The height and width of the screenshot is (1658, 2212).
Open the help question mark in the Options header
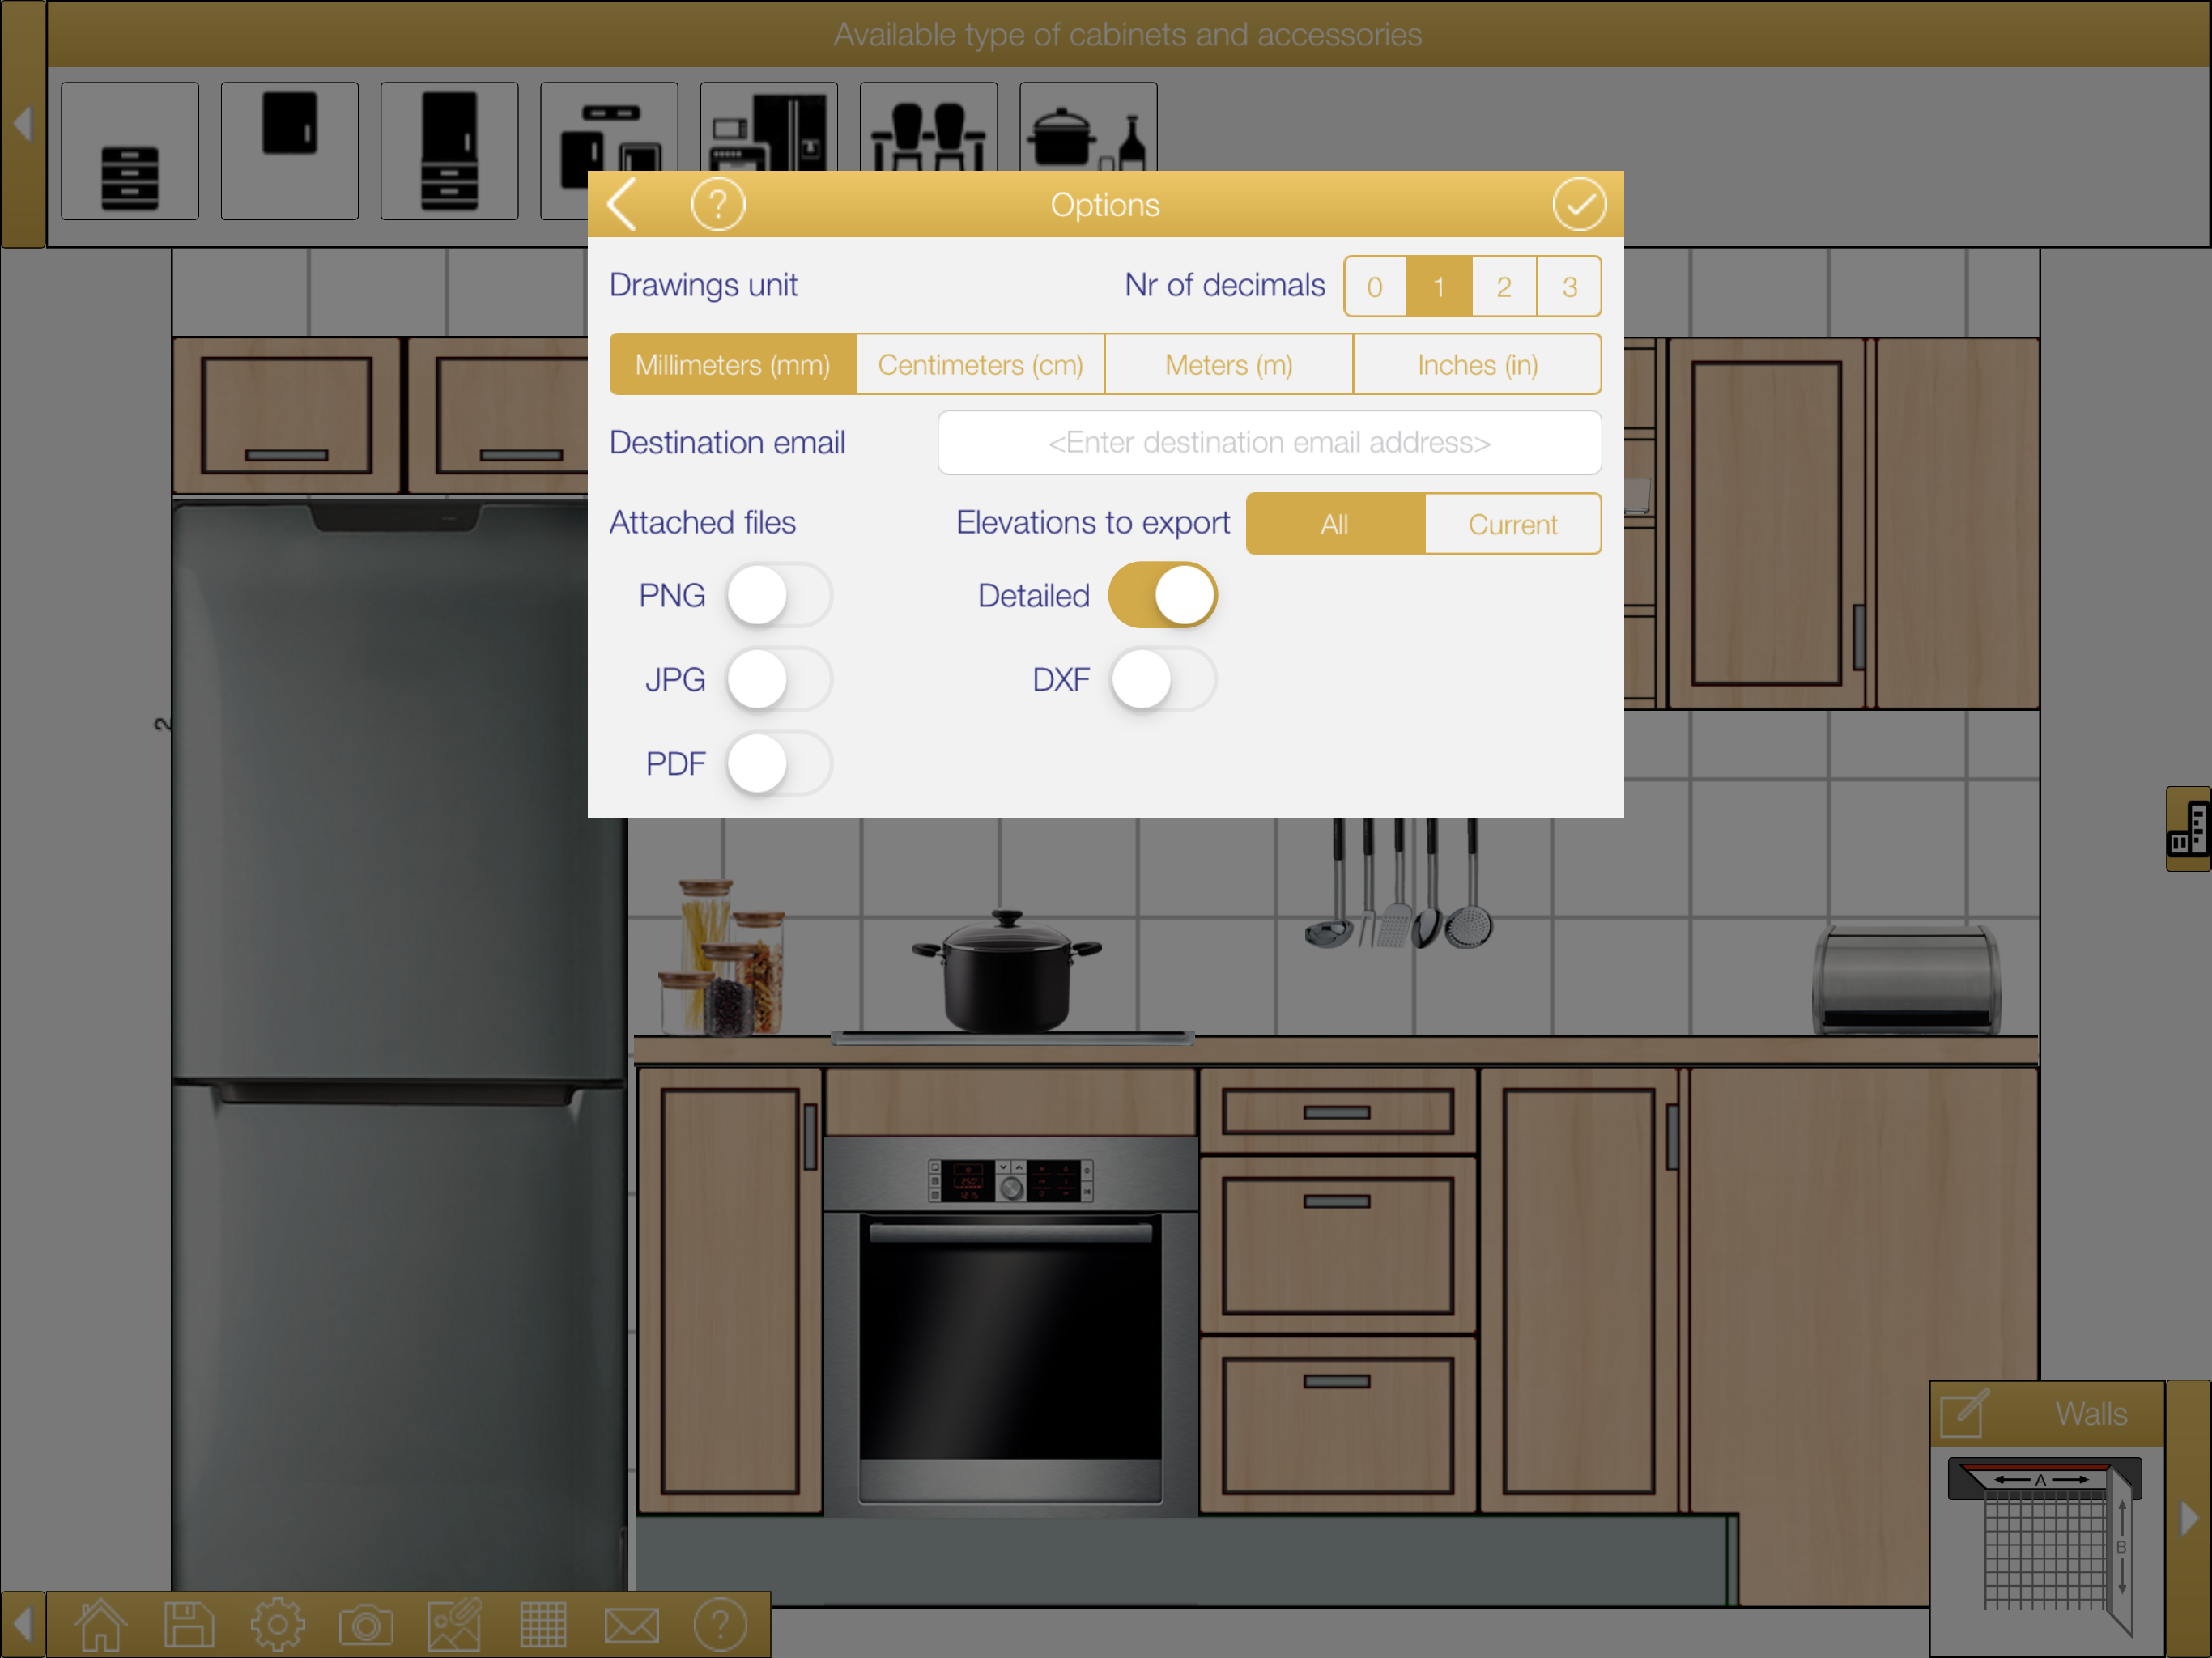718,205
